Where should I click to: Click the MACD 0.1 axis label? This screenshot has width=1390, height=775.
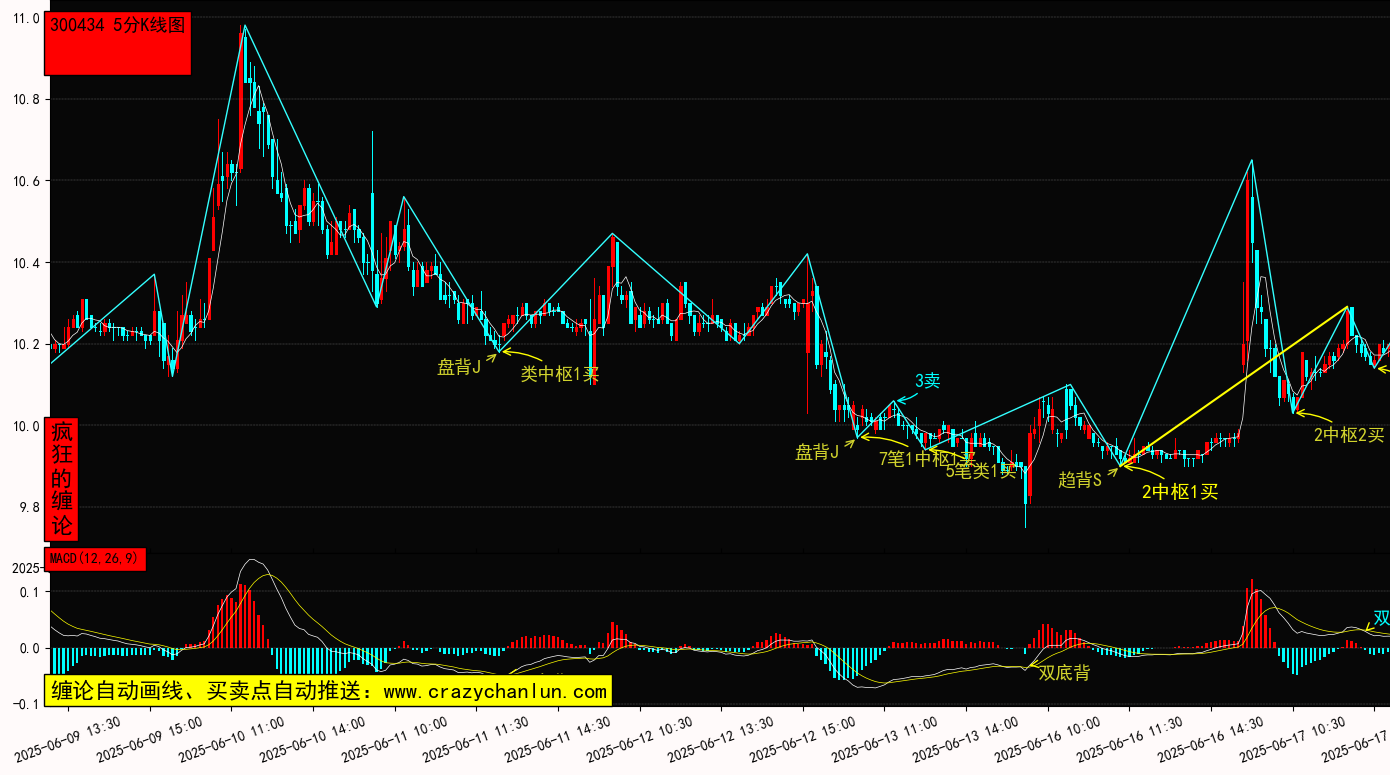29,592
